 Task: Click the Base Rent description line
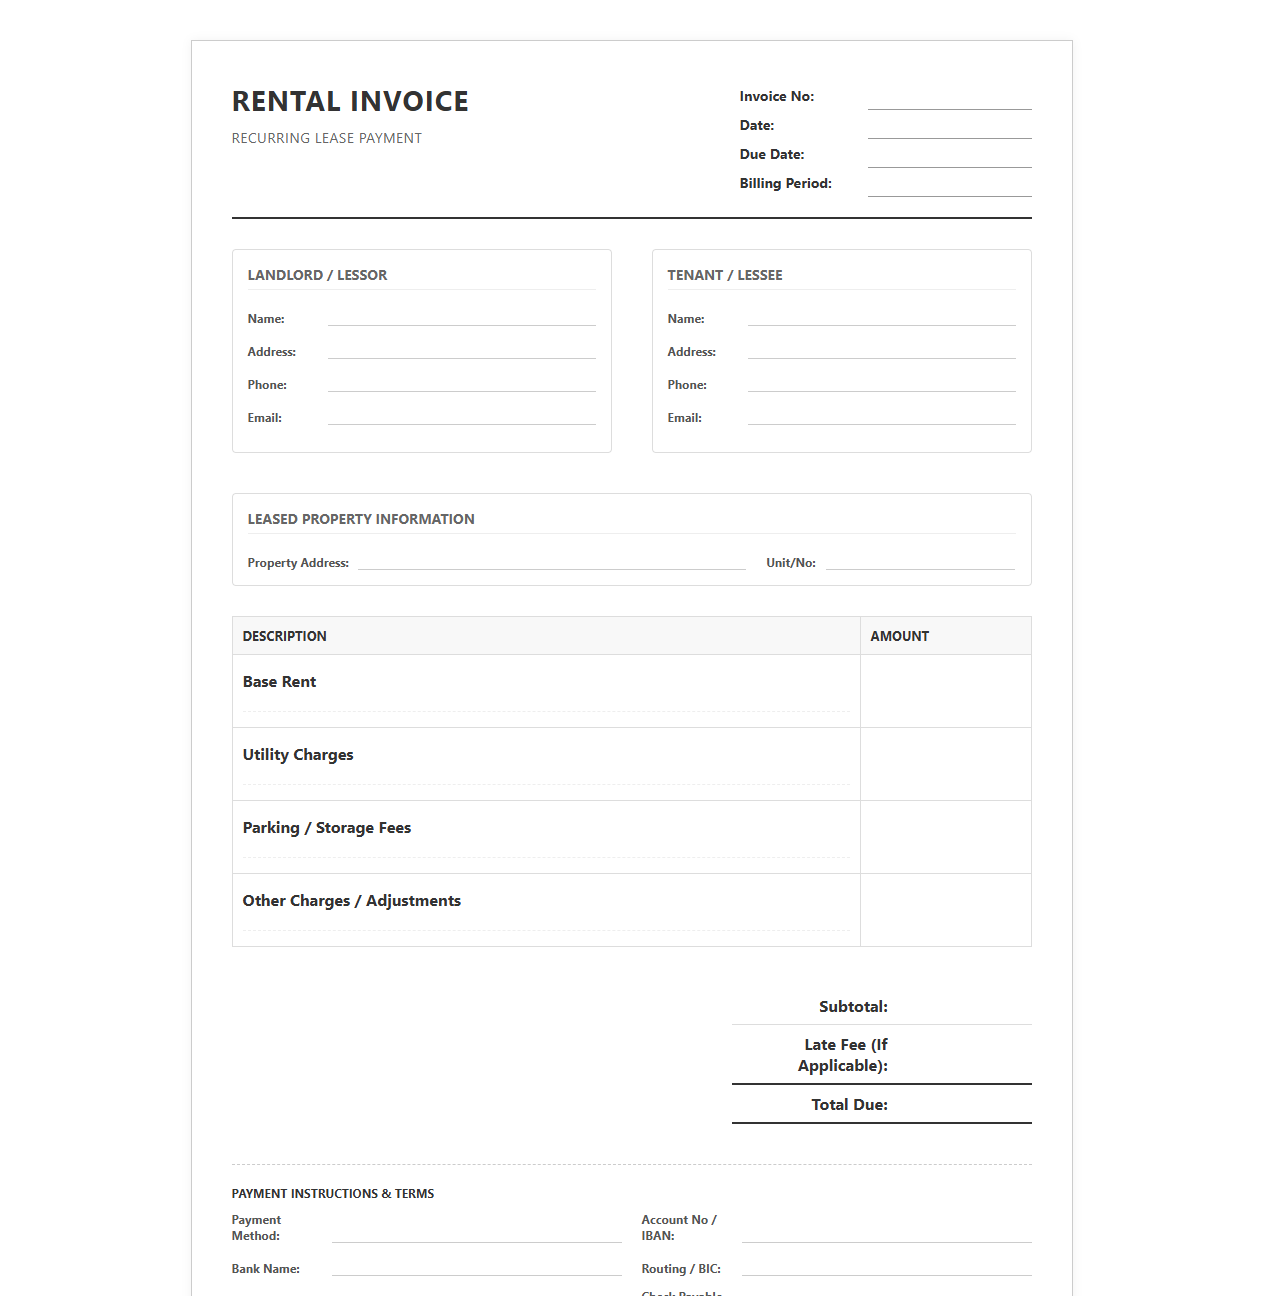coord(546,704)
